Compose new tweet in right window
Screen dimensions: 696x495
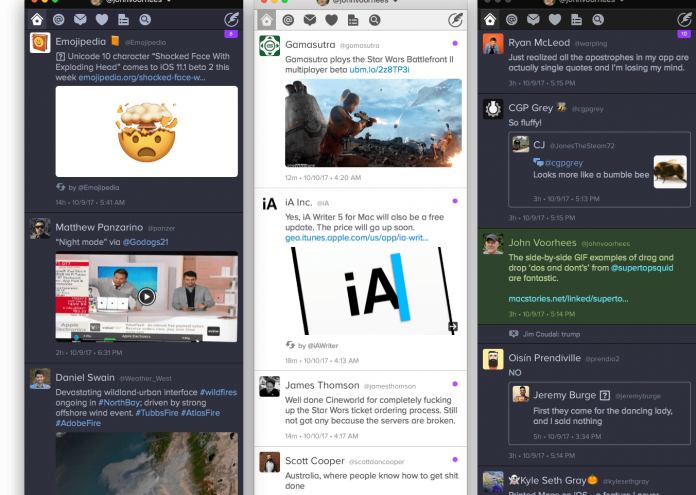[685, 20]
